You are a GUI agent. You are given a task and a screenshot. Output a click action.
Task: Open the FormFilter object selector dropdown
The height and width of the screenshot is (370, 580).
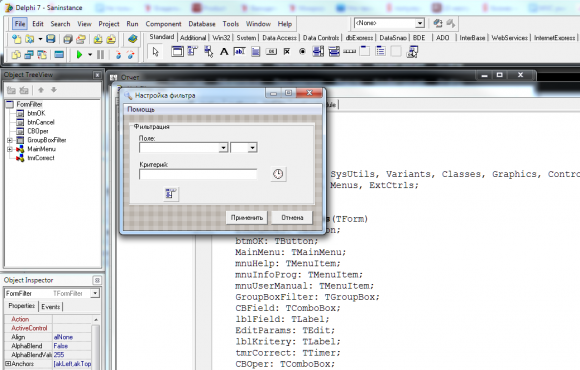[95, 293]
